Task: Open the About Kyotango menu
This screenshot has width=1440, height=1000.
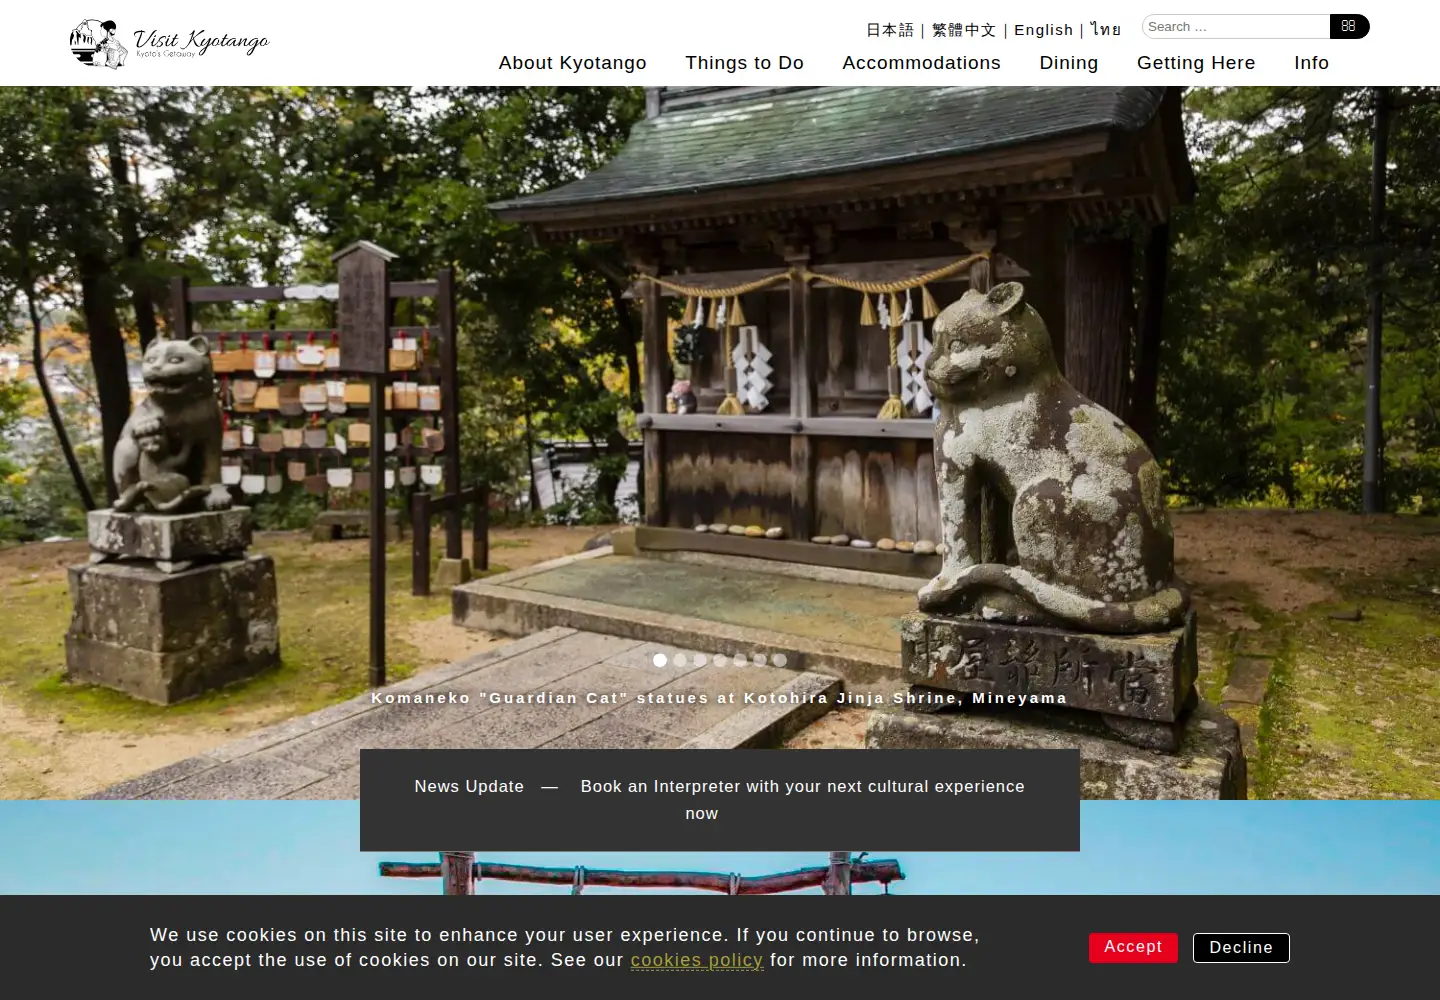Action: point(573,63)
